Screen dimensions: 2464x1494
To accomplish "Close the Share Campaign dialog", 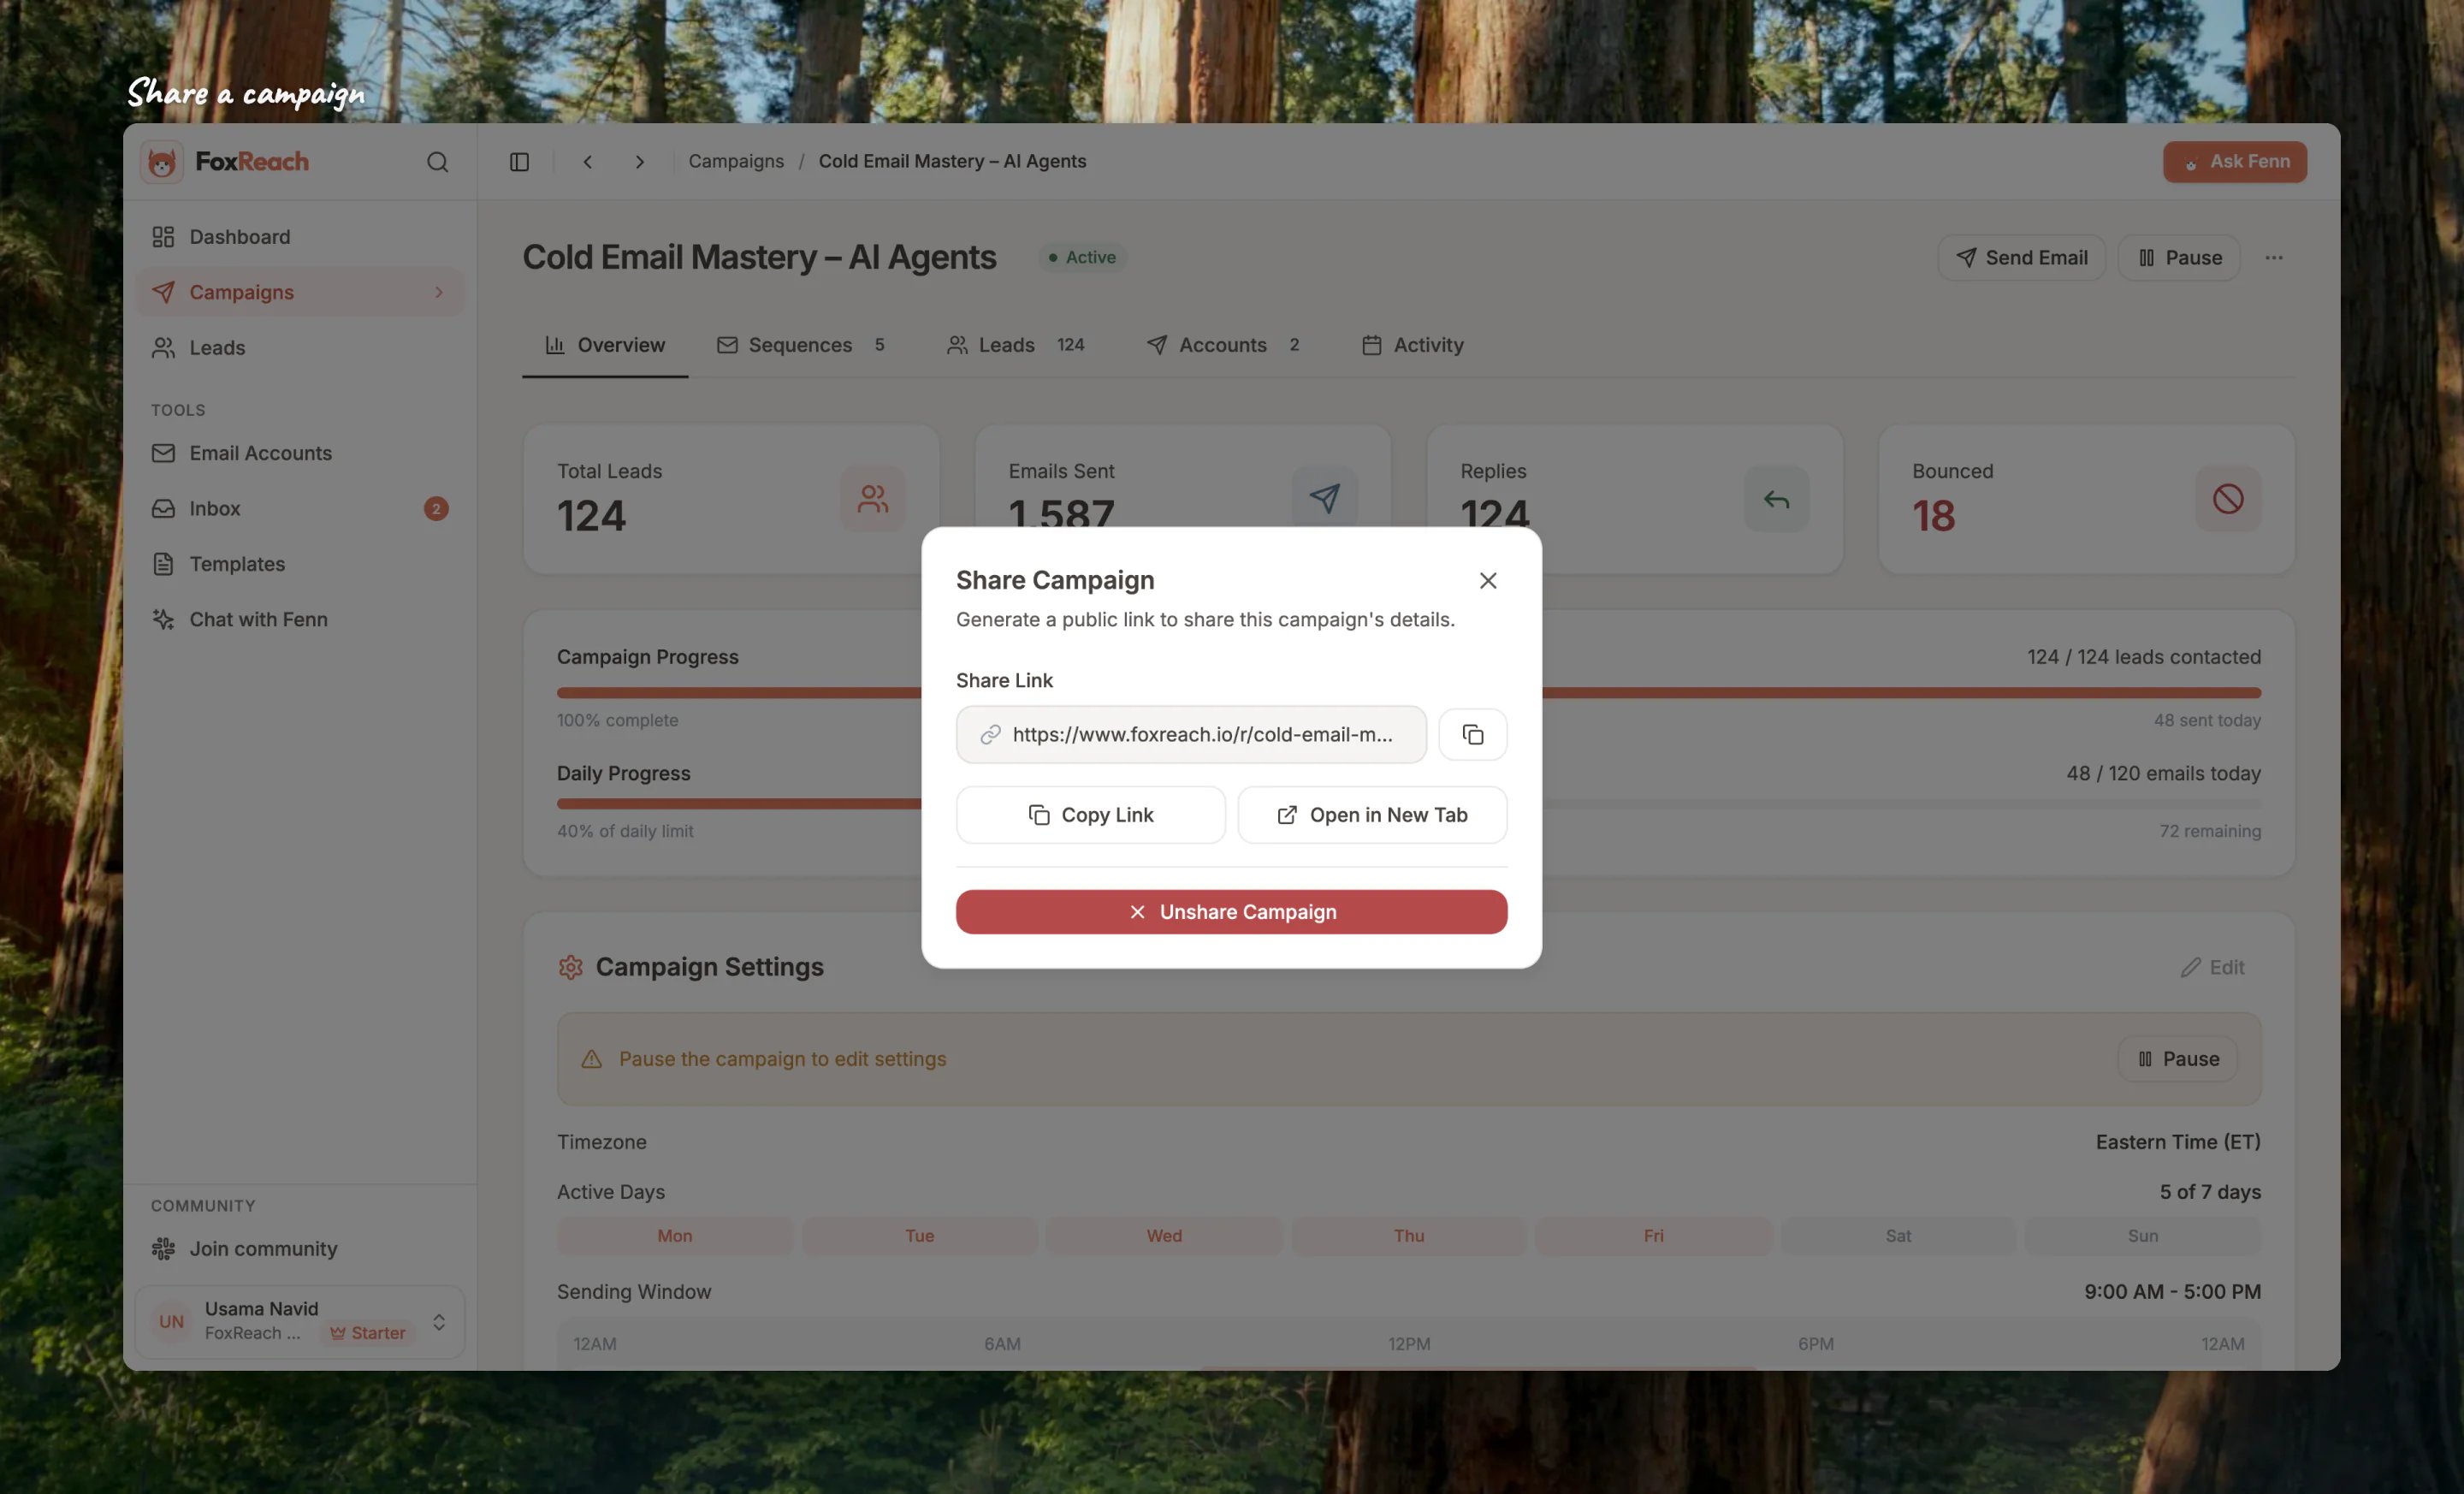I will pyautogui.click(x=1488, y=581).
